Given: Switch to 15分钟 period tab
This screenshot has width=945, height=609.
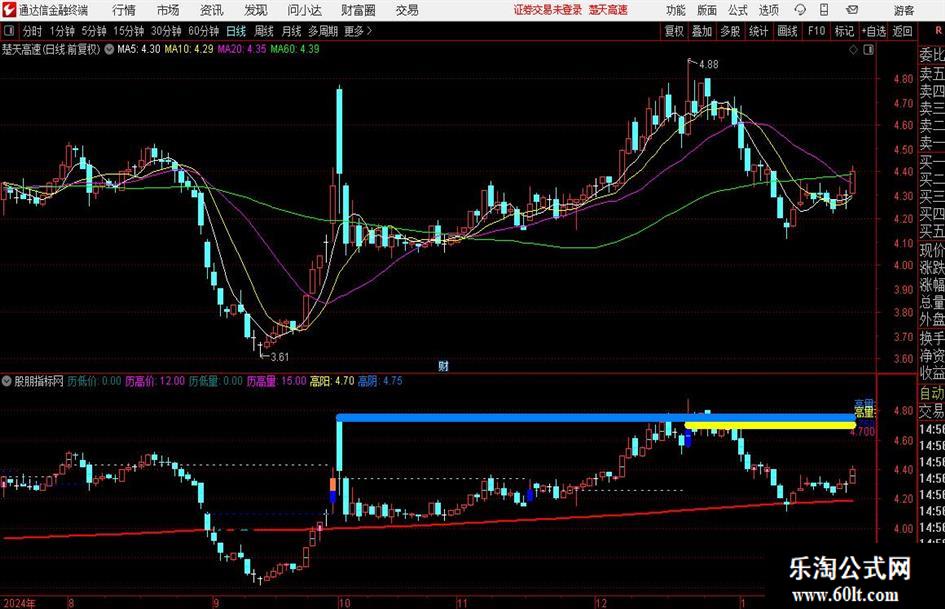Looking at the screenshot, I should coord(128,31).
